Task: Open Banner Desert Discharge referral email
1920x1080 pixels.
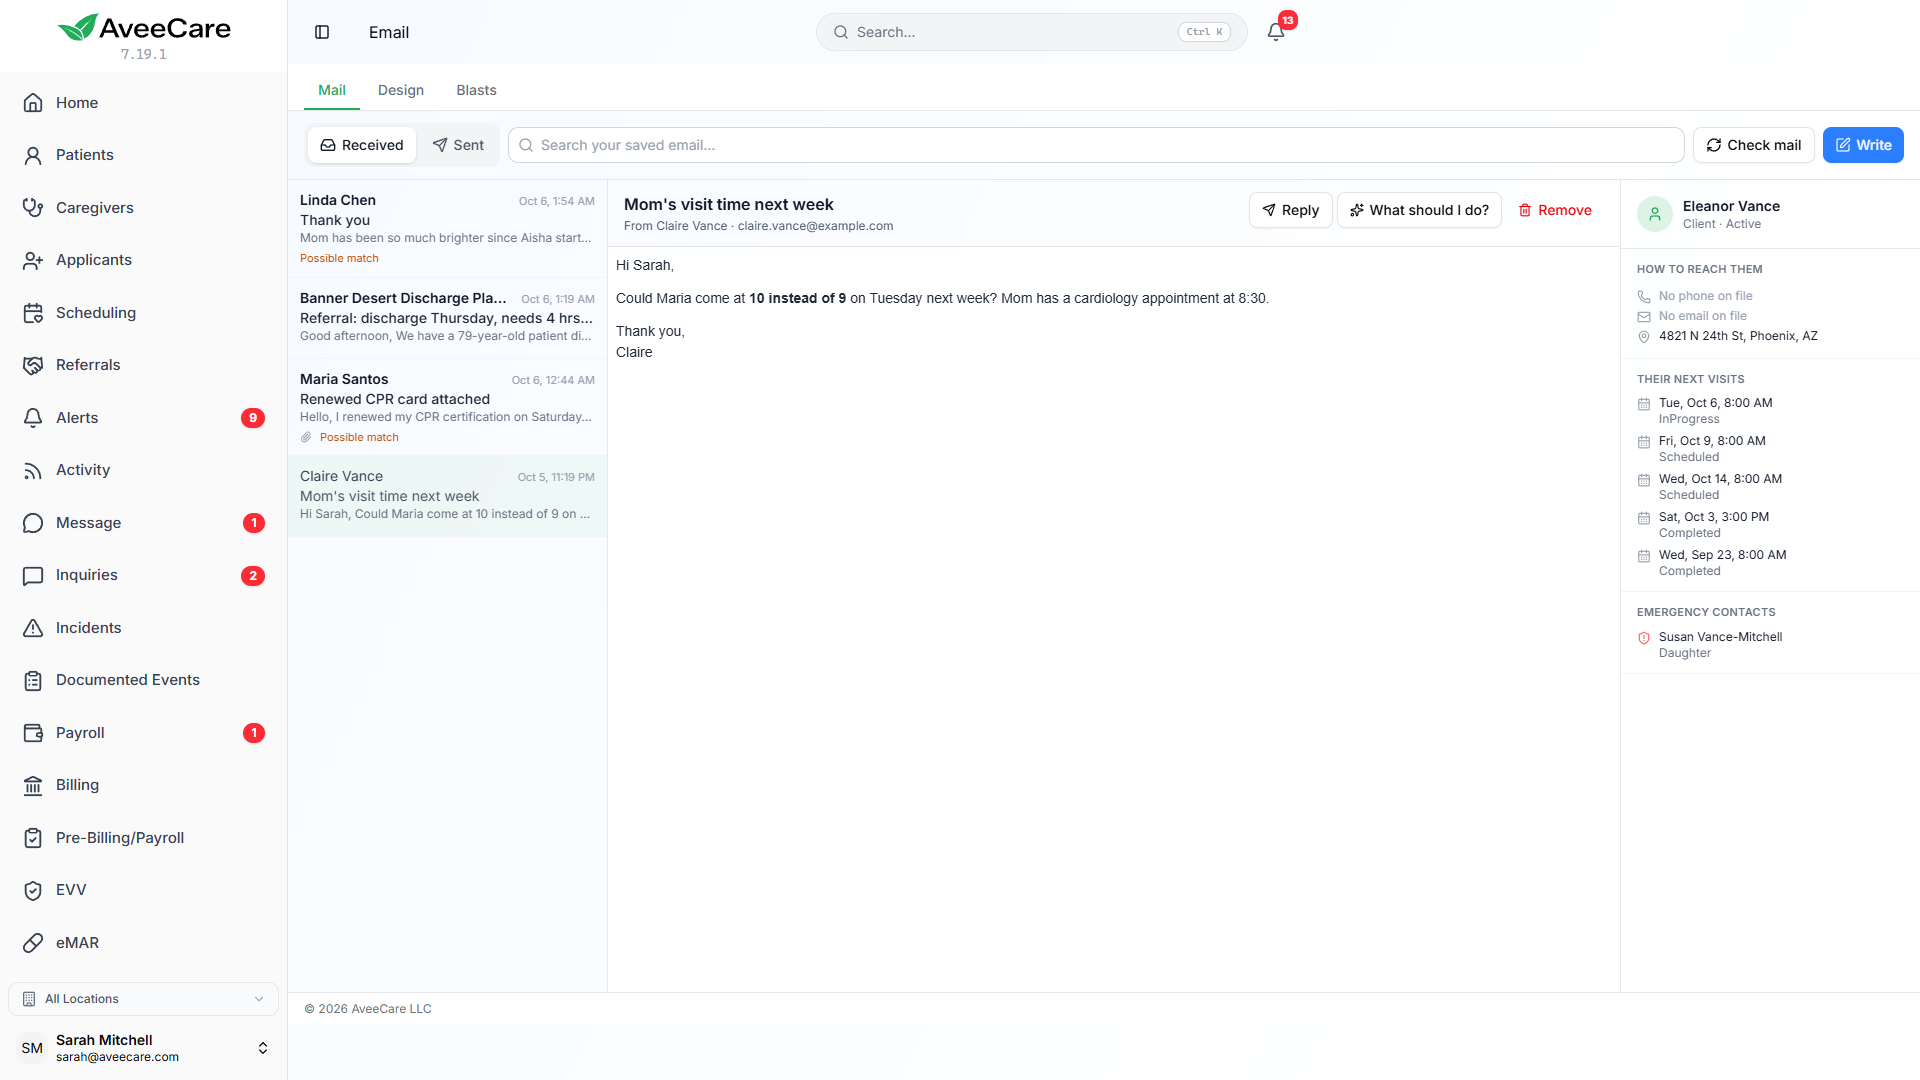Action: coord(447,318)
